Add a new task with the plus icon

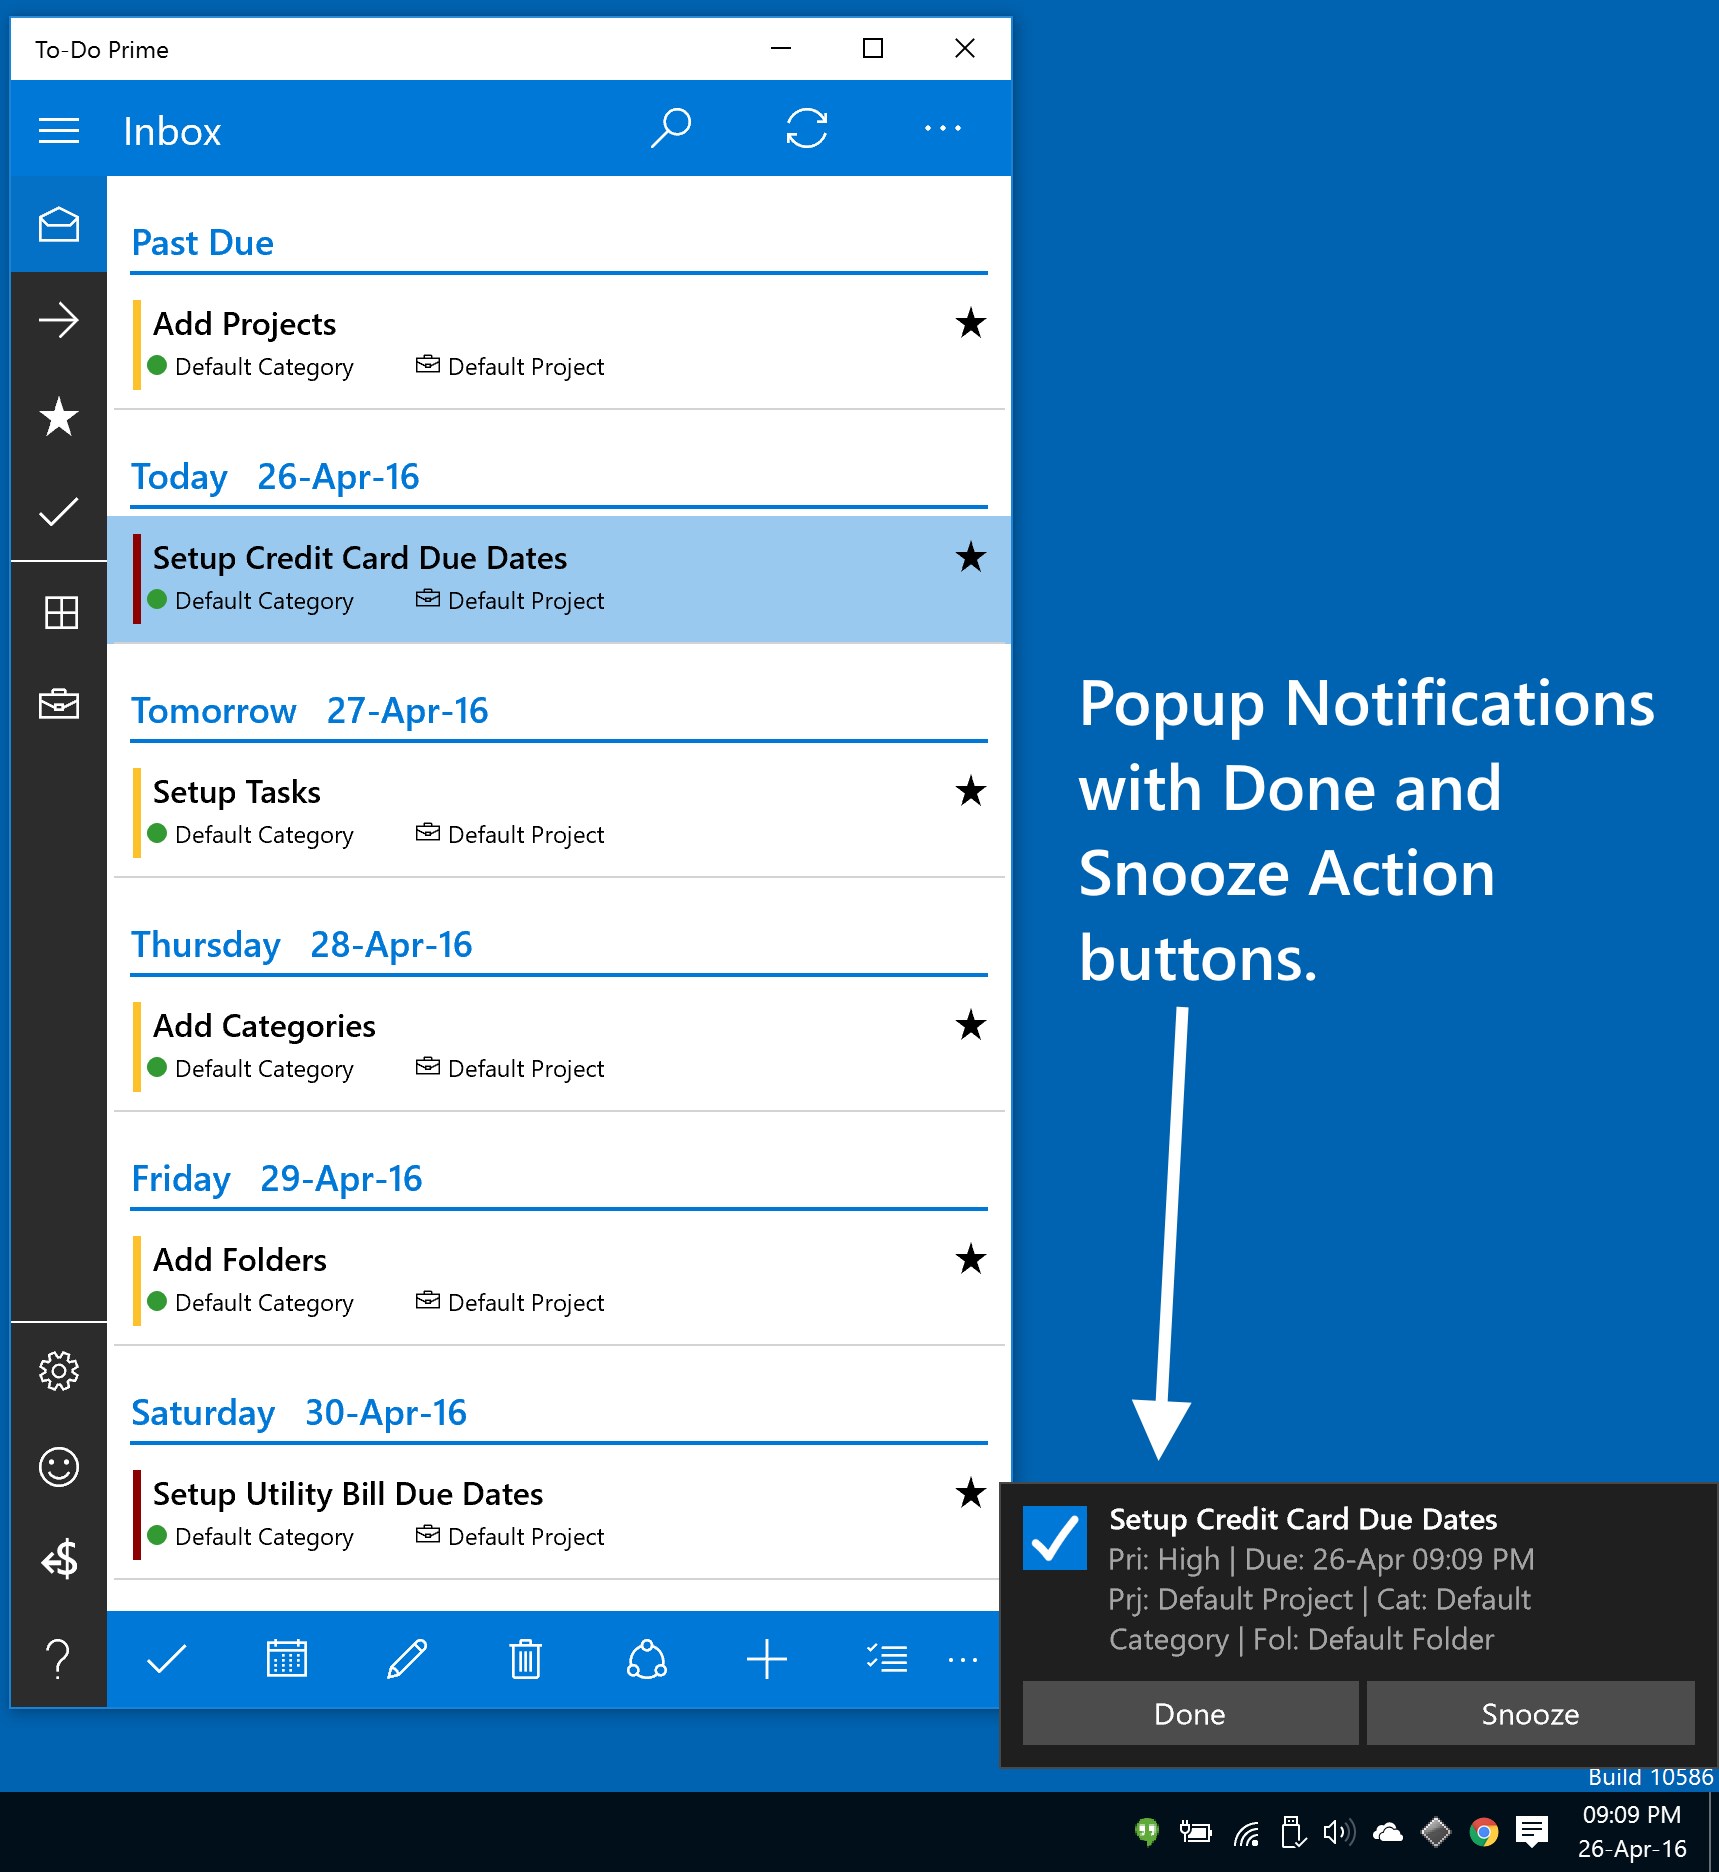tap(767, 1659)
